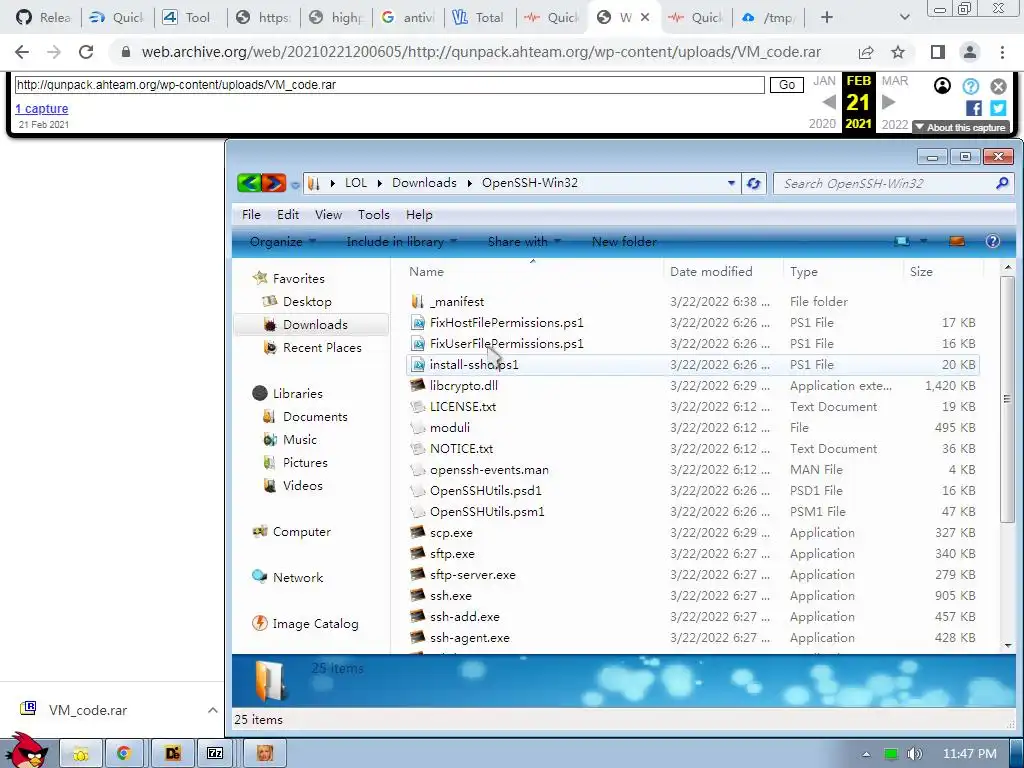This screenshot has height=768, width=1024.
Task: Open 7z app in taskbar
Action: 215,754
